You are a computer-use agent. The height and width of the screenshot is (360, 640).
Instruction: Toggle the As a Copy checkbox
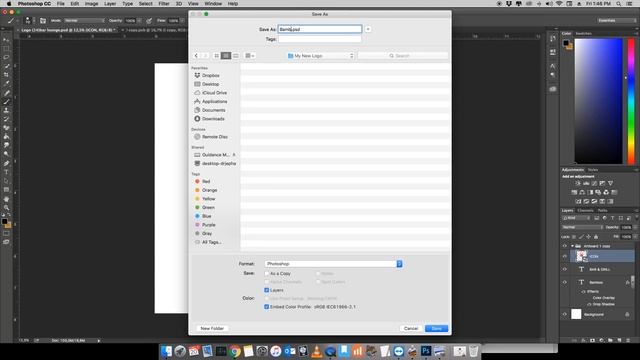point(267,273)
